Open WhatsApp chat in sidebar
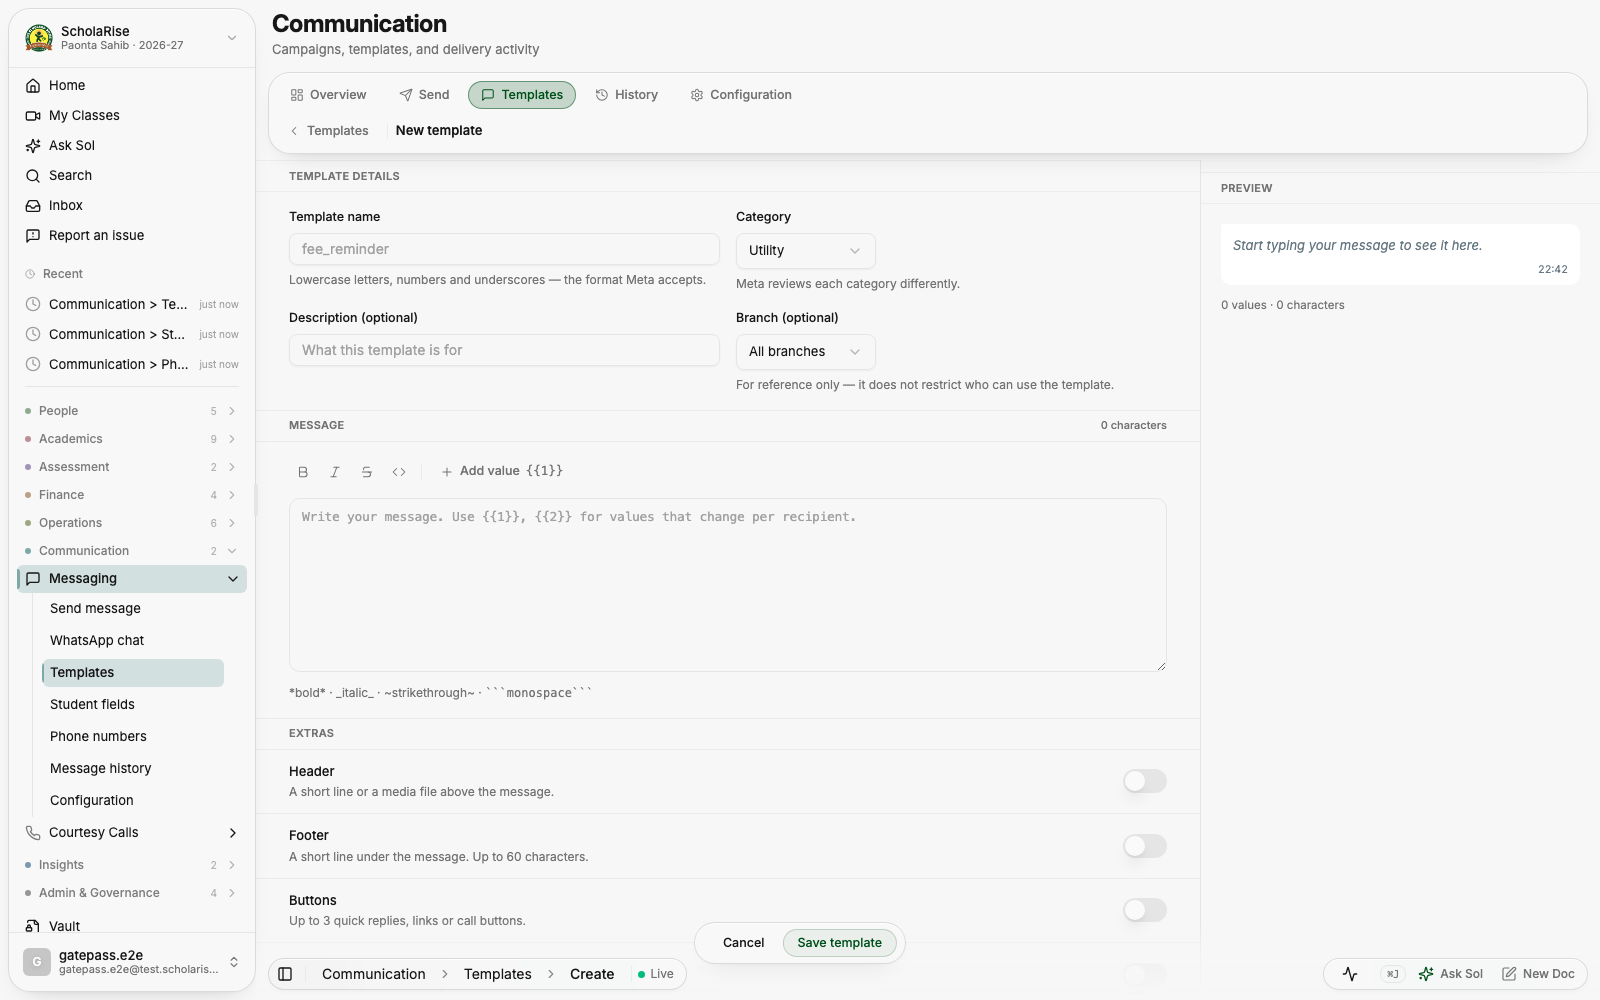Image resolution: width=1600 pixels, height=1000 pixels. [132, 640]
